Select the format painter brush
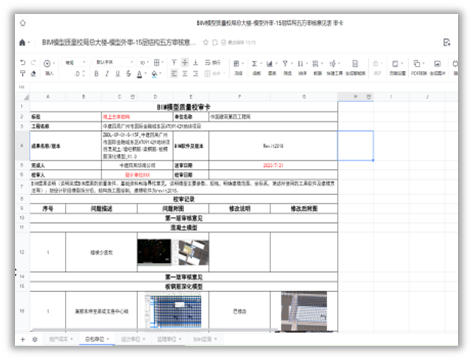The image size is (473, 360). (x=23, y=73)
